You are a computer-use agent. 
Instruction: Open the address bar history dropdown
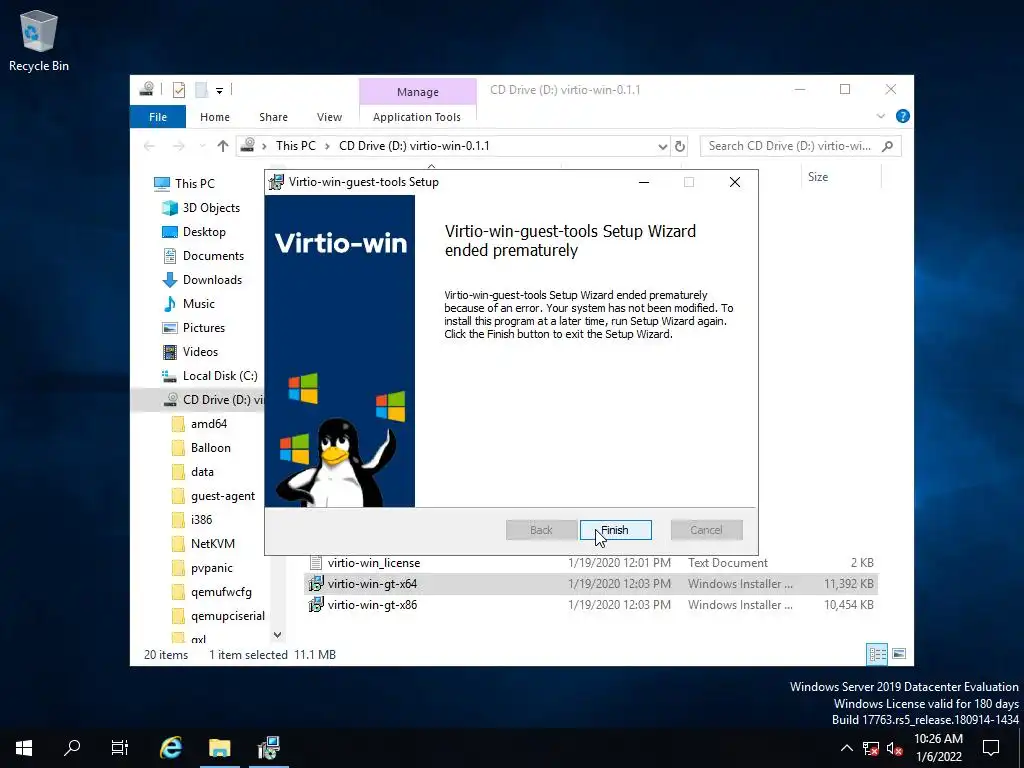[662, 146]
